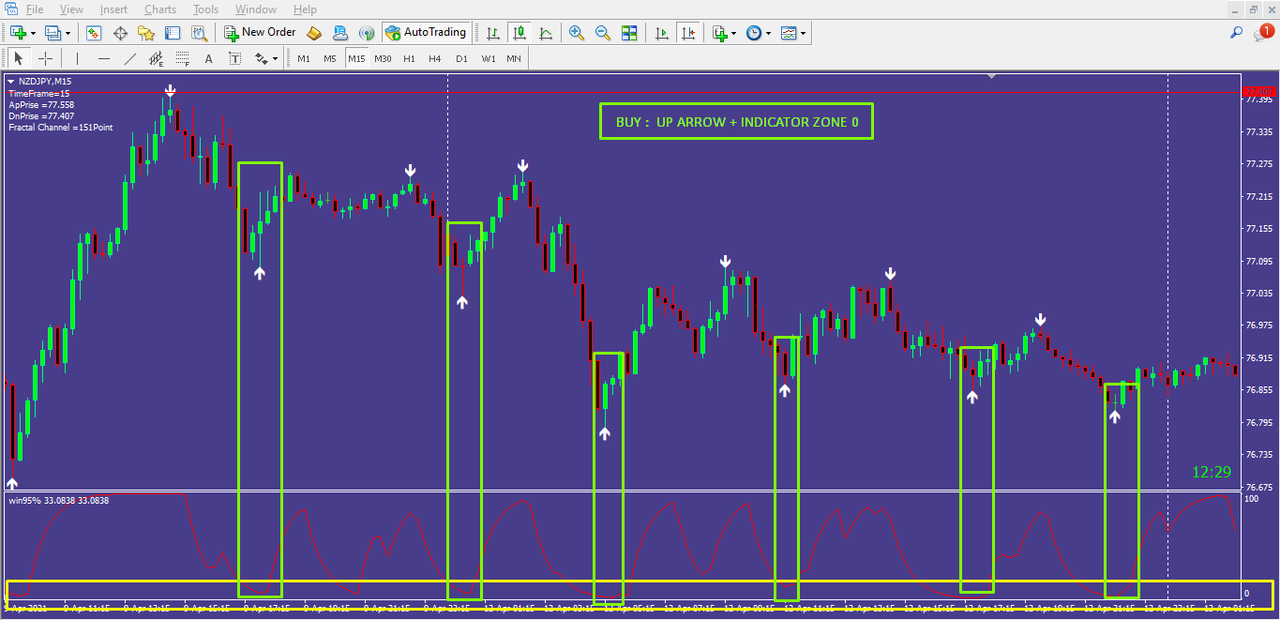Screen dimensions: 1280x621
Task: Open the notifications chat bubble icon
Action: click(1264, 32)
